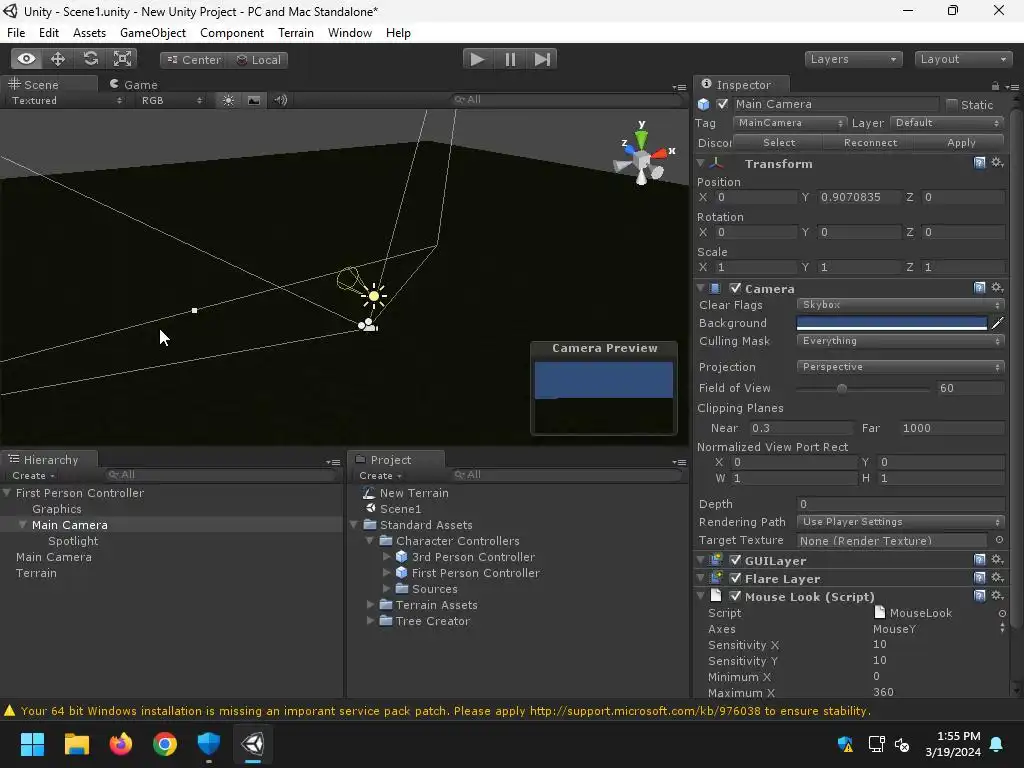1024x768 pixels.
Task: Select 3rd Person Controller prefab
Action: (473, 557)
